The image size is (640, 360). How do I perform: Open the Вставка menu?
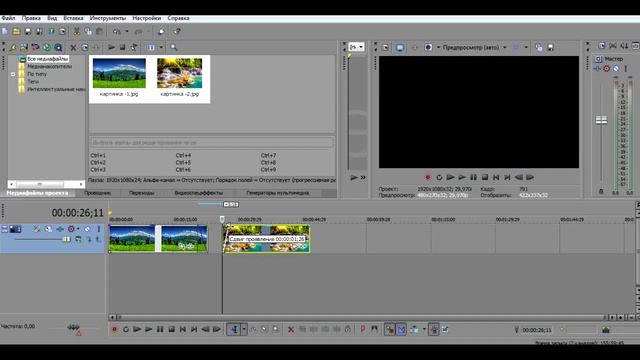click(x=73, y=18)
